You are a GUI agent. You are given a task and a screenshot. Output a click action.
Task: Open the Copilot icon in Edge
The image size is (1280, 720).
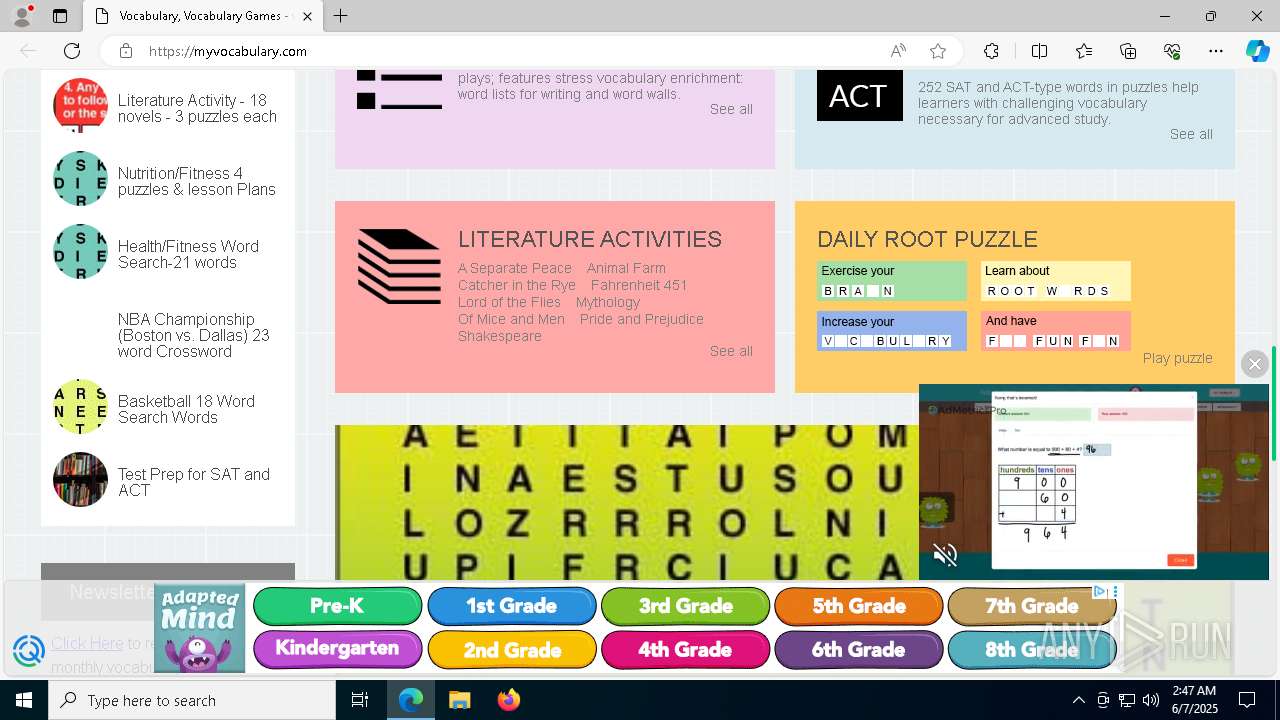coord(1257,51)
